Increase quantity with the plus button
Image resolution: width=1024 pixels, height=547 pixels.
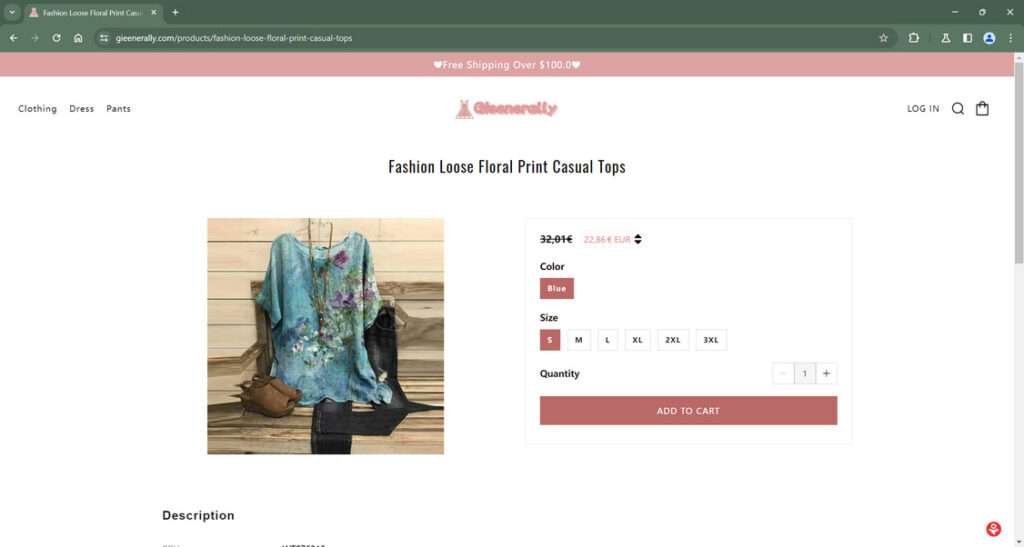point(826,373)
